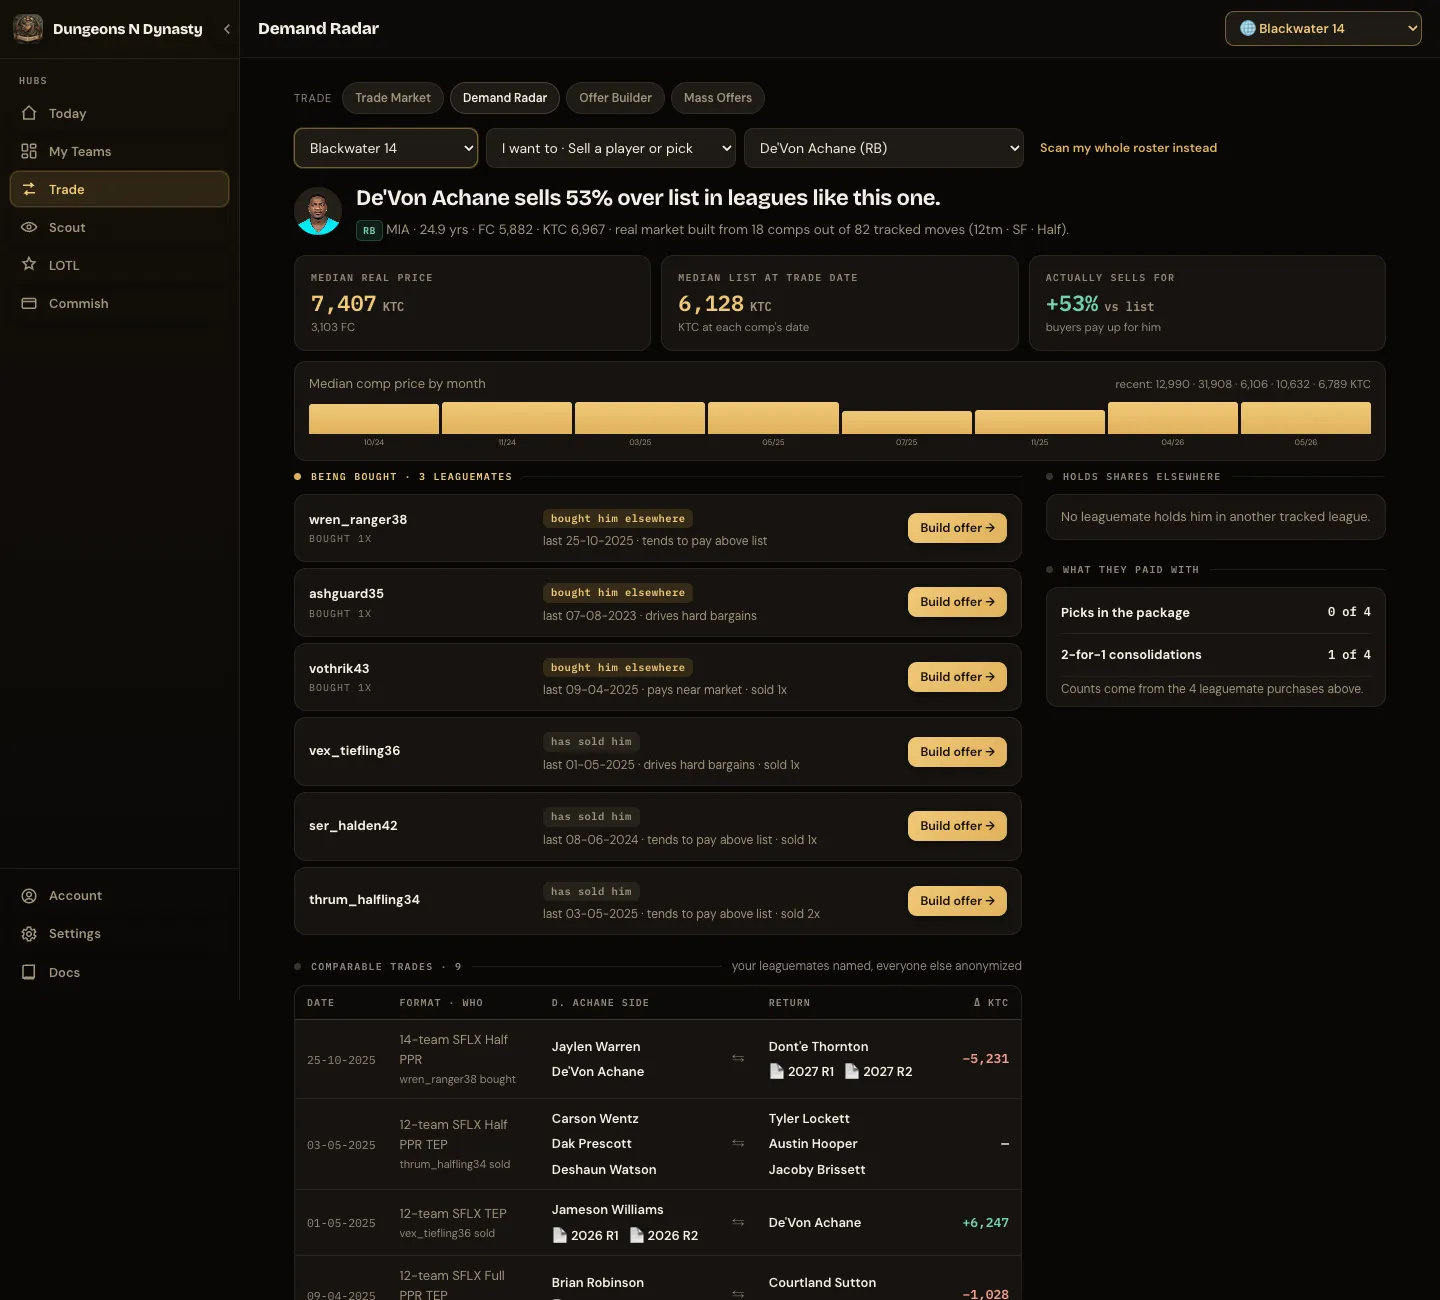1440x1300 pixels.
Task: Navigate to My Teams
Action: pyautogui.click(x=119, y=151)
